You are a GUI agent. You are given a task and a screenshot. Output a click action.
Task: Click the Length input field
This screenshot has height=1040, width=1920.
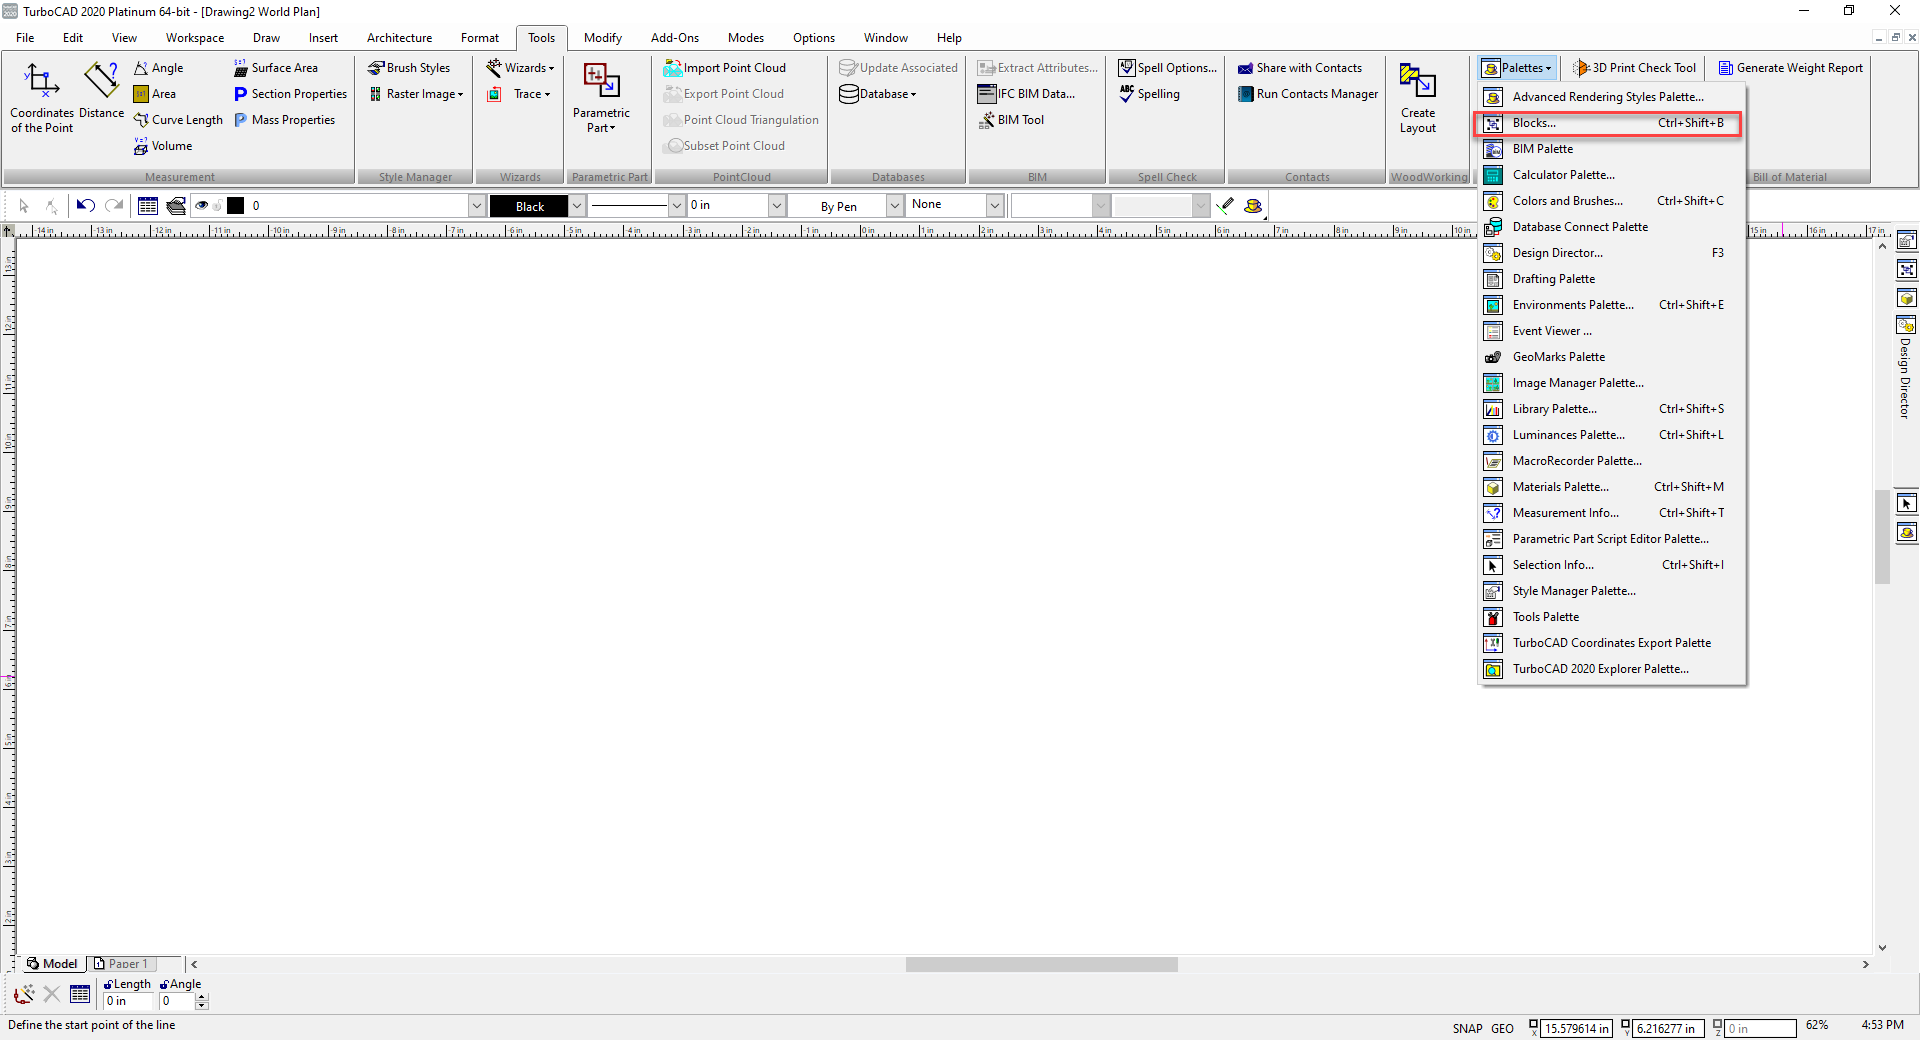point(128,1001)
